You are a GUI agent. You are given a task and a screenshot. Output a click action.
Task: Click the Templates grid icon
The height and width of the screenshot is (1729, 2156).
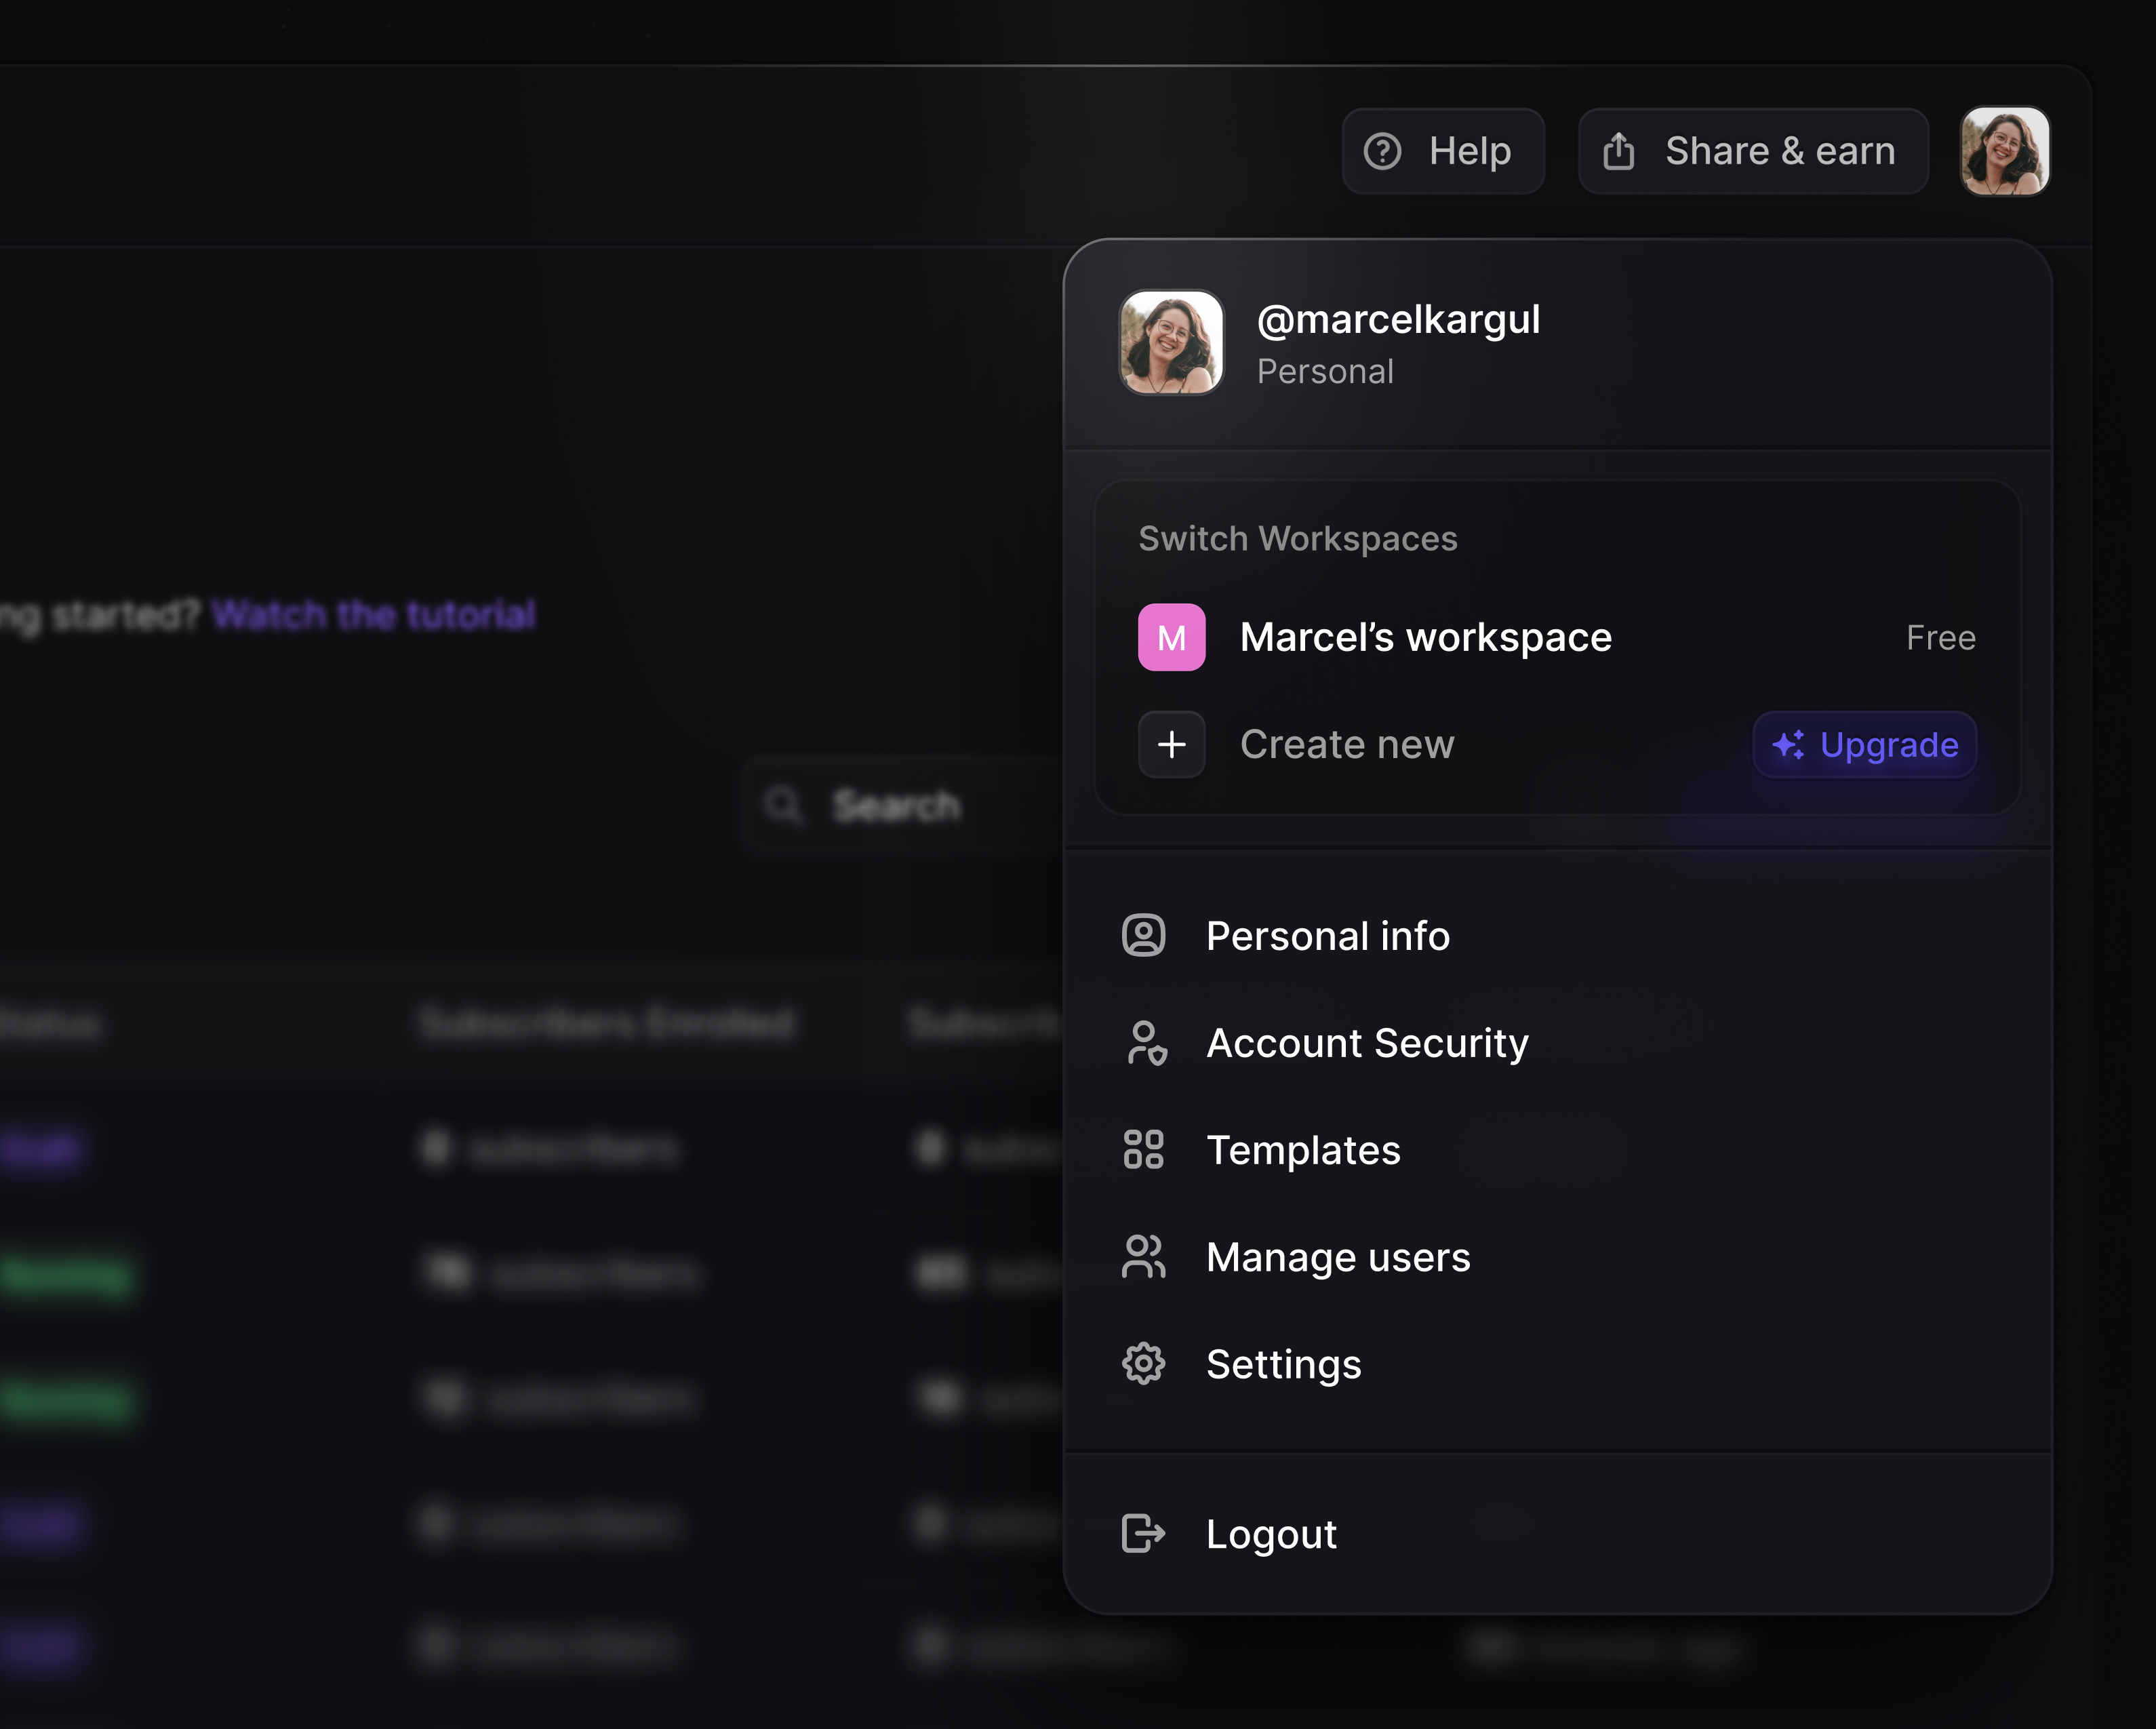[x=1143, y=1150]
